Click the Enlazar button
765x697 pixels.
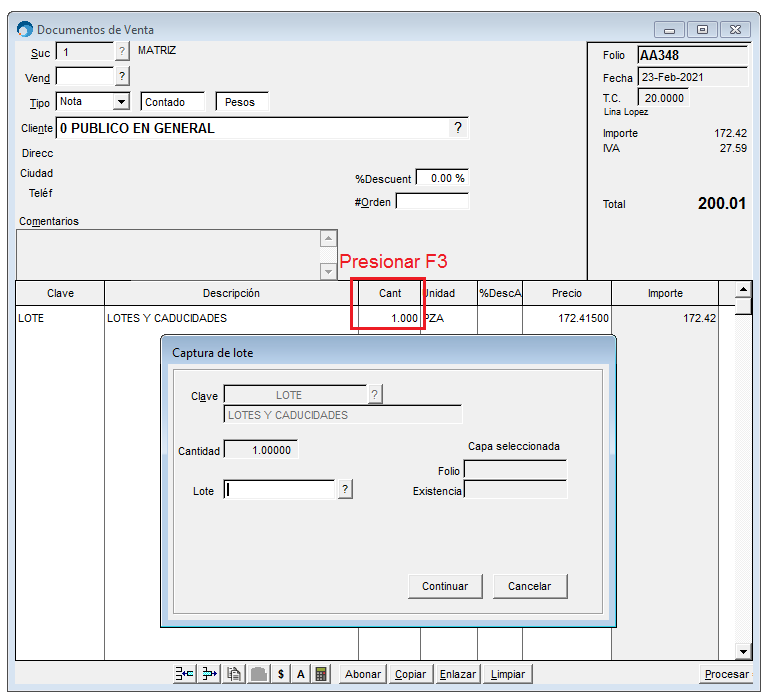coord(458,674)
